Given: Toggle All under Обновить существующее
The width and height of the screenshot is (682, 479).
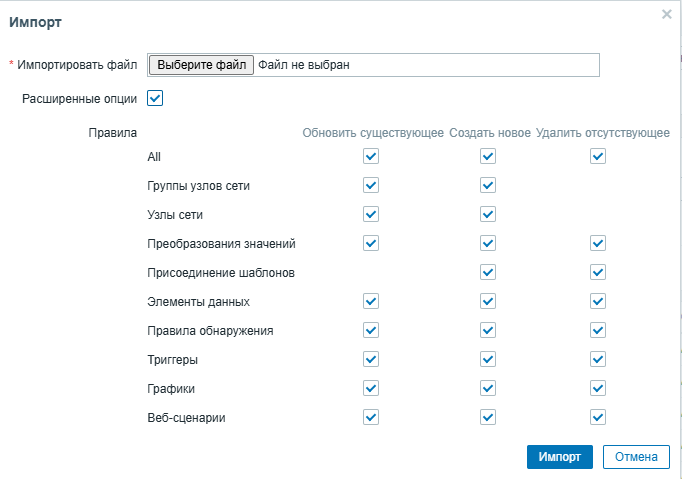Looking at the screenshot, I should point(371,156).
